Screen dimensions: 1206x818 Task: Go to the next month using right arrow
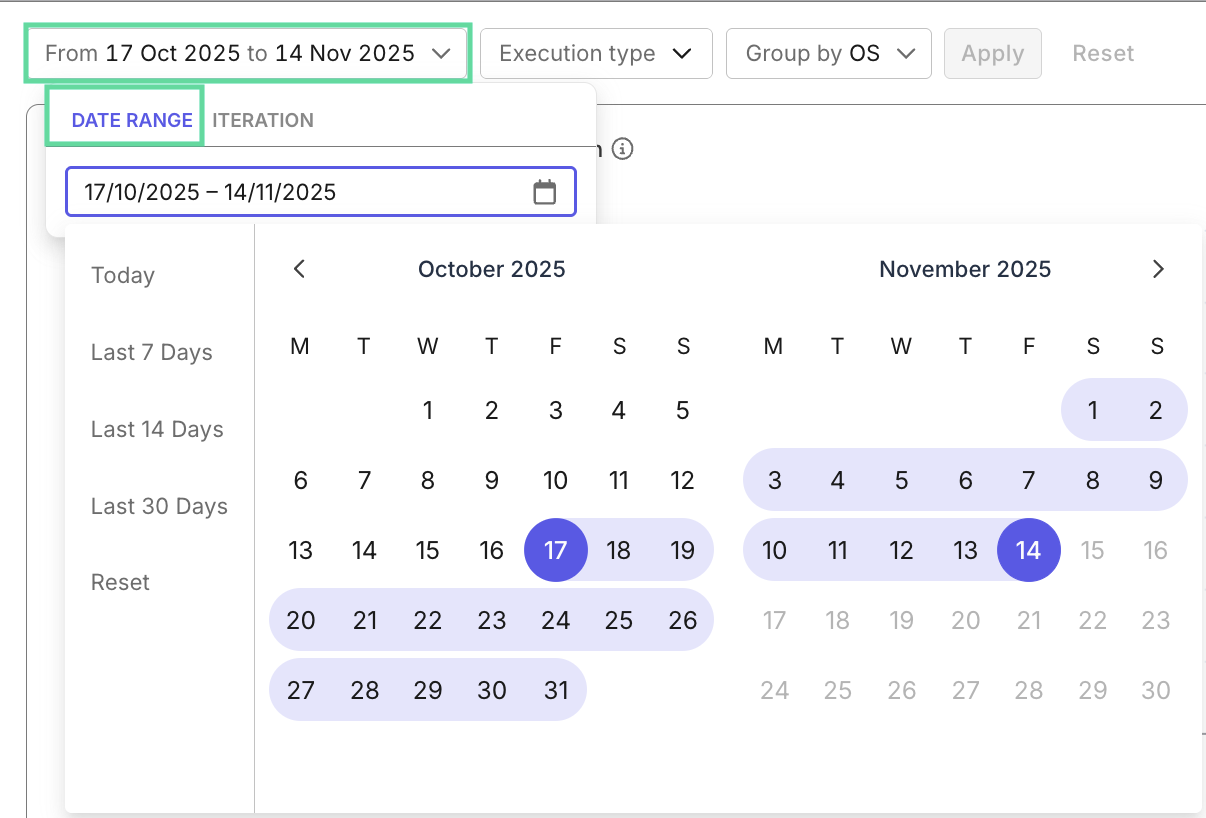(1158, 268)
